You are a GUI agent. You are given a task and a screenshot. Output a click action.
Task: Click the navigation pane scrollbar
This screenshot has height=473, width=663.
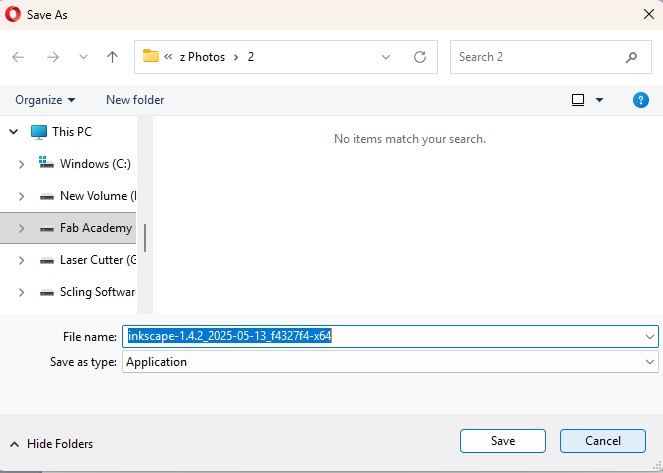click(145, 237)
